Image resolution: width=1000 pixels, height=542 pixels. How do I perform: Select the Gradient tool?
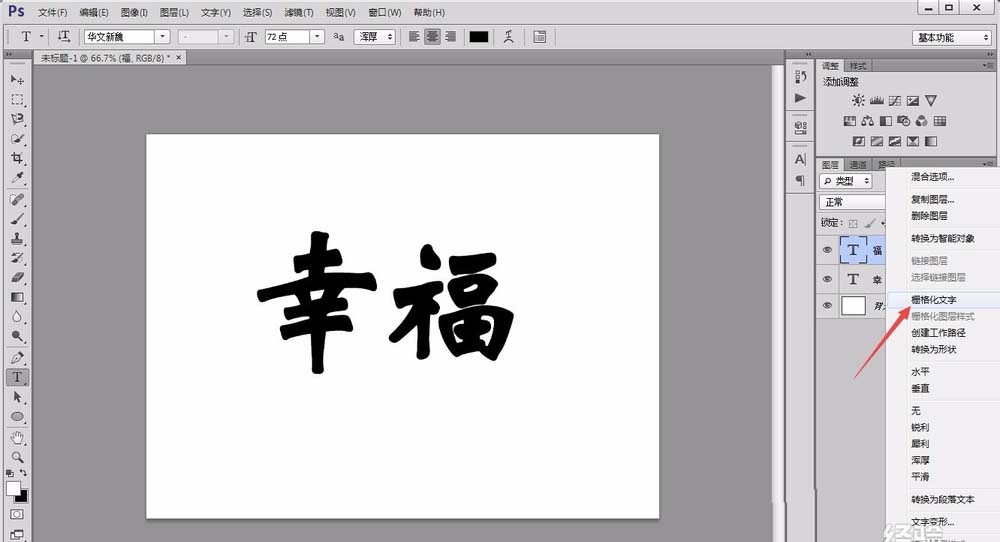17,297
